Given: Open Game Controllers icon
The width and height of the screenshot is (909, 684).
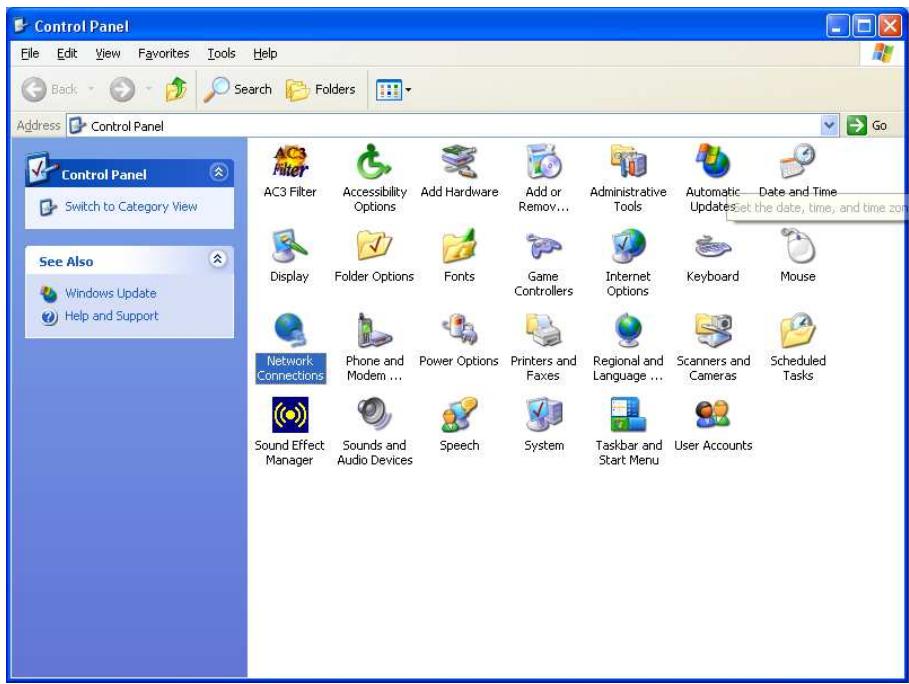Looking at the screenshot, I should coord(543,246).
